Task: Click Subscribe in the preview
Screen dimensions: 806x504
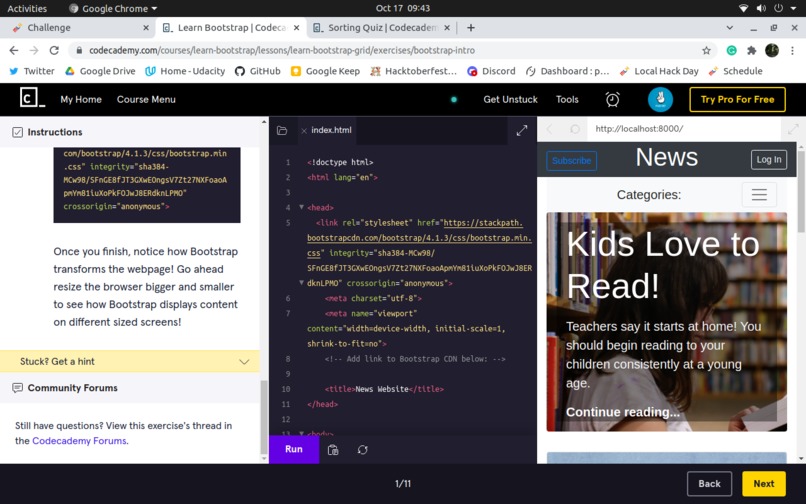Action: 571,160
